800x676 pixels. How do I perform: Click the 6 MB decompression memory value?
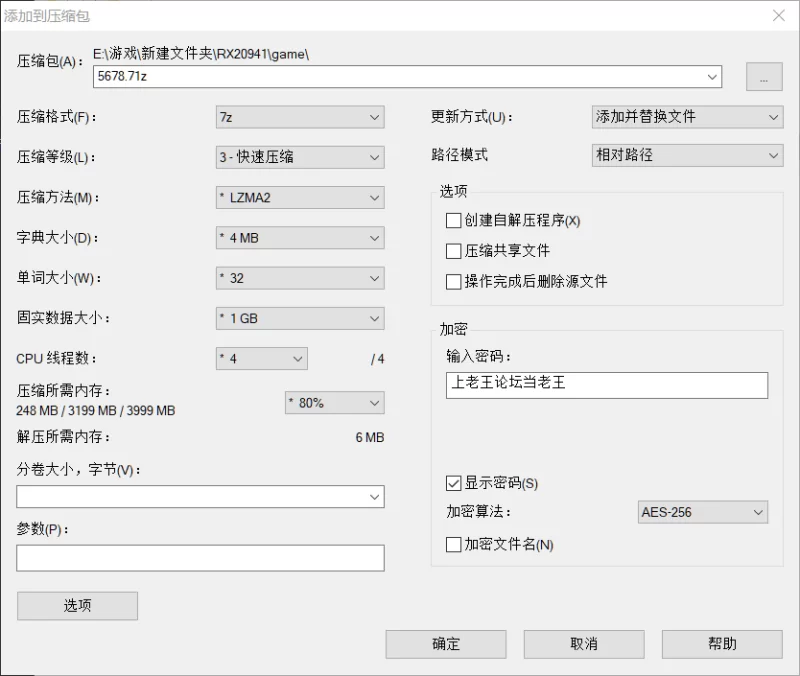pos(370,437)
